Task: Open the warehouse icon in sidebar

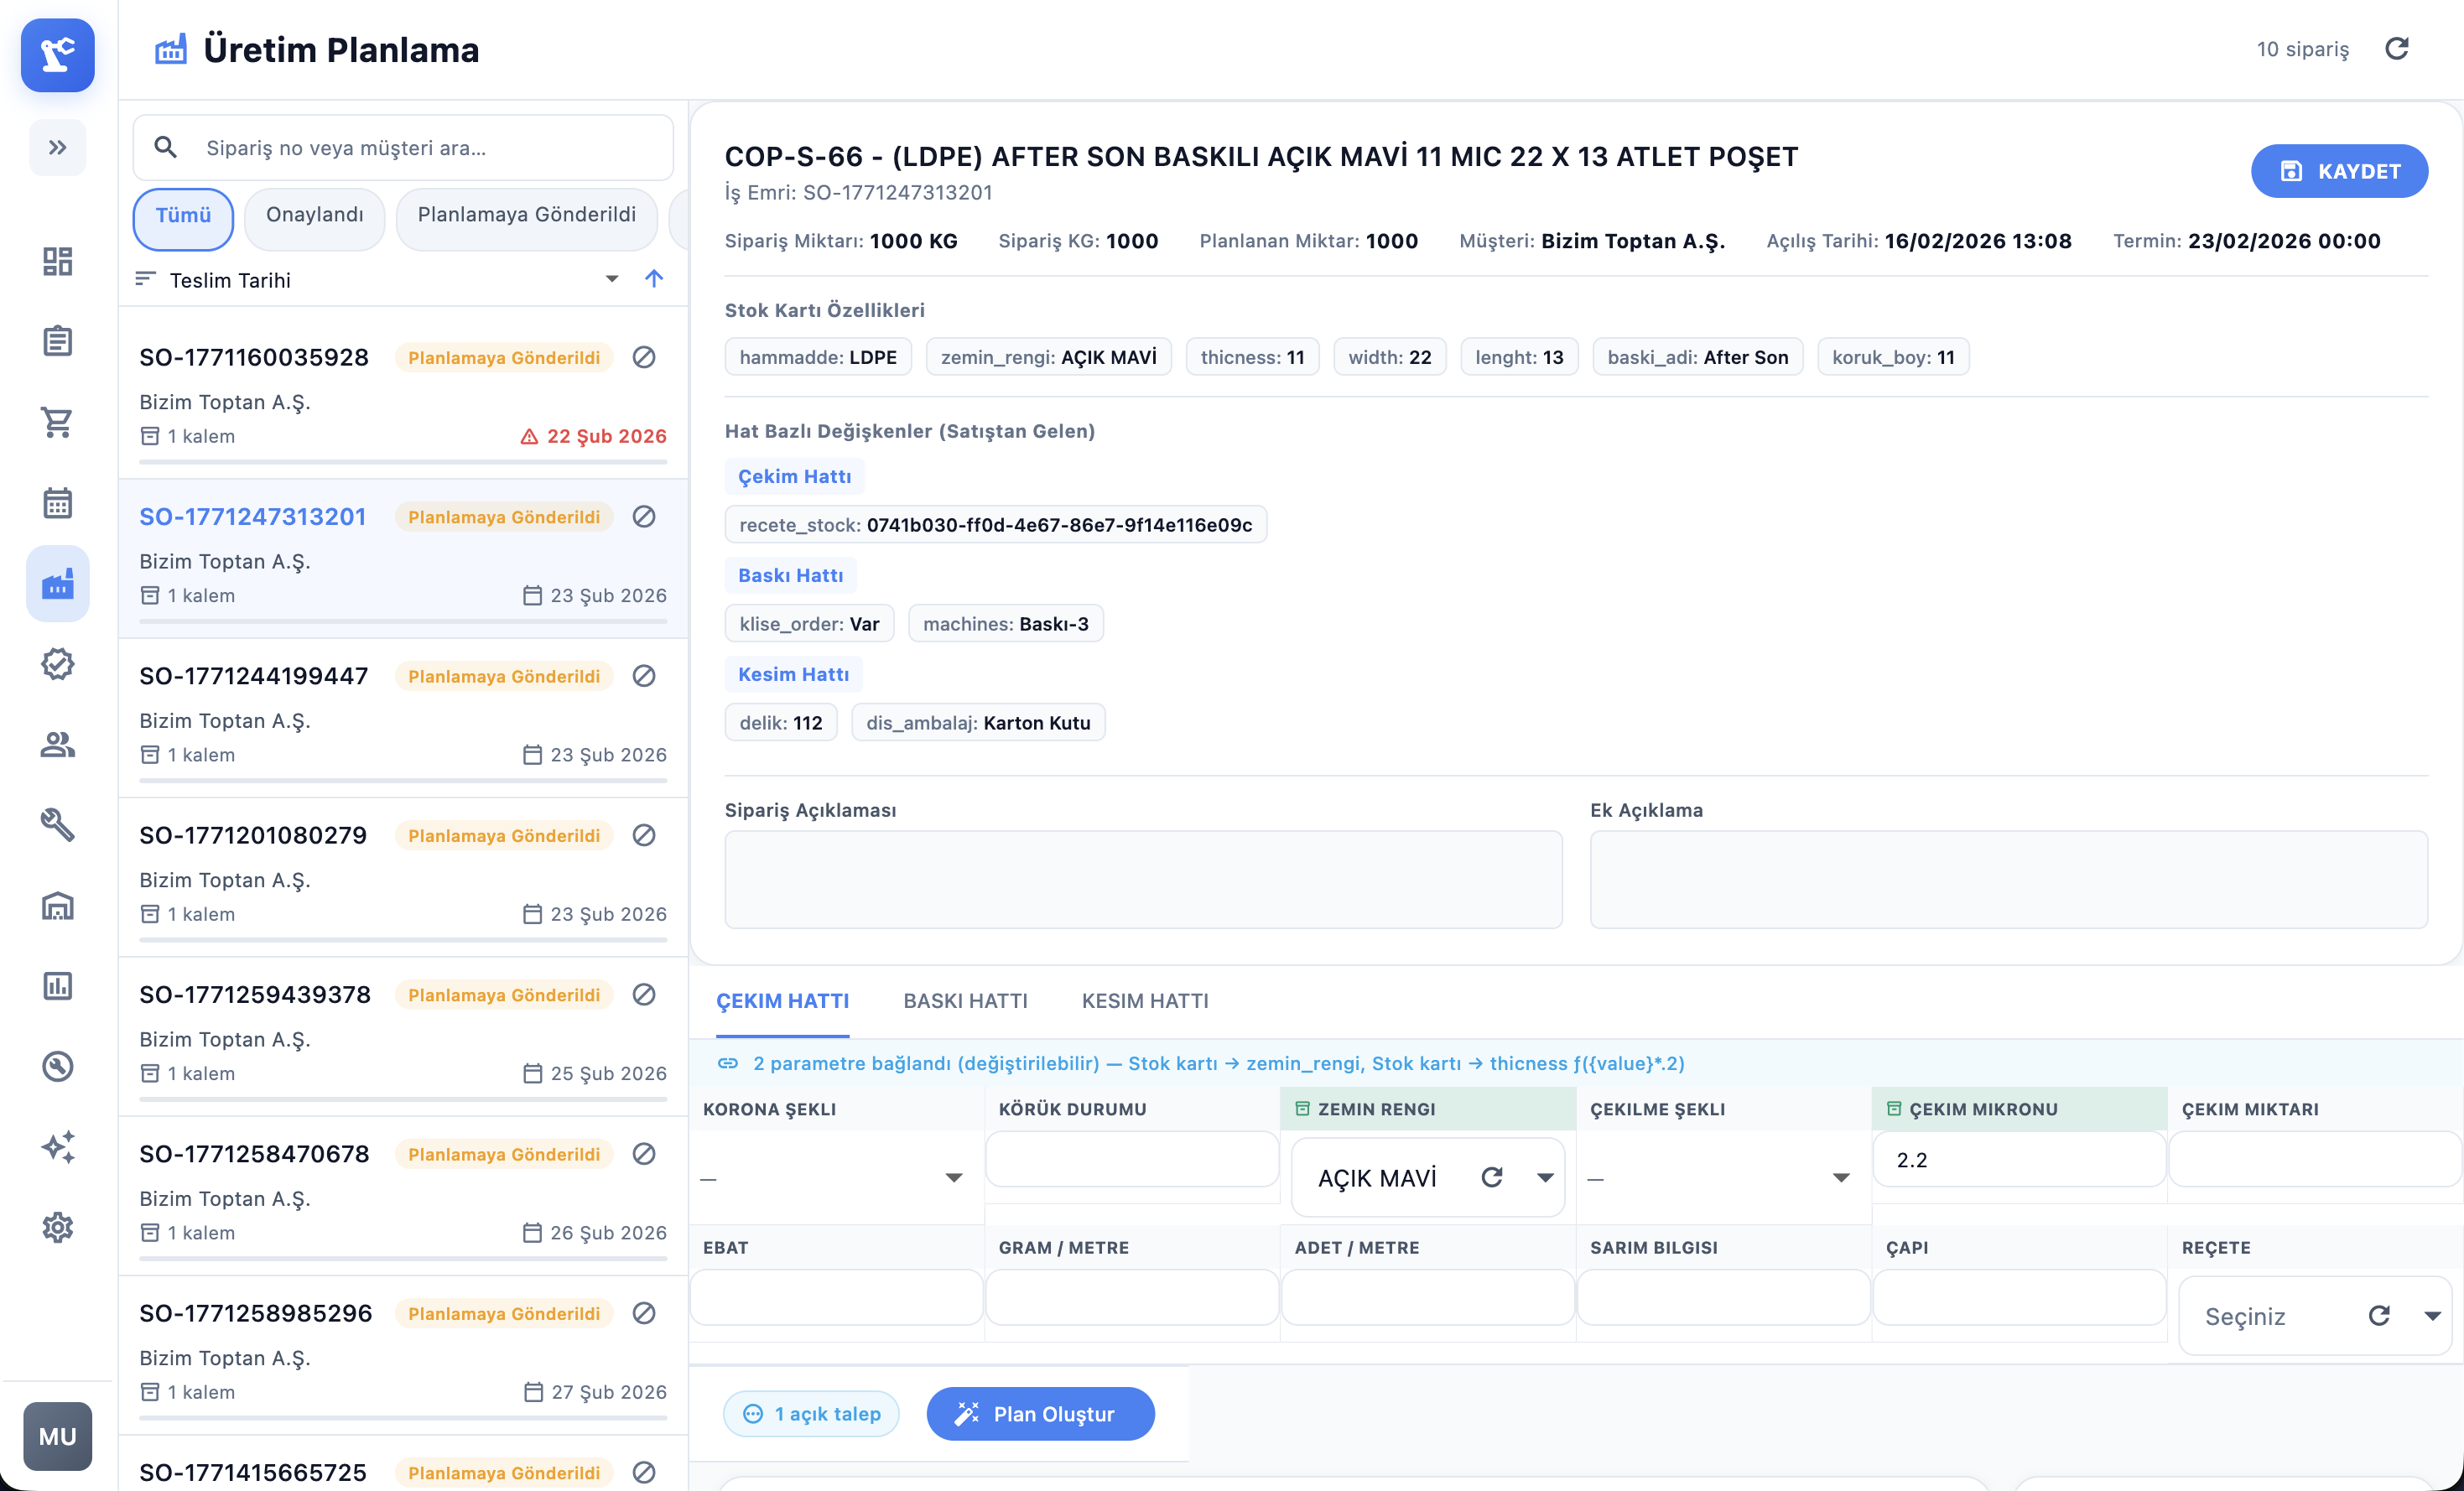Action: click(x=57, y=906)
